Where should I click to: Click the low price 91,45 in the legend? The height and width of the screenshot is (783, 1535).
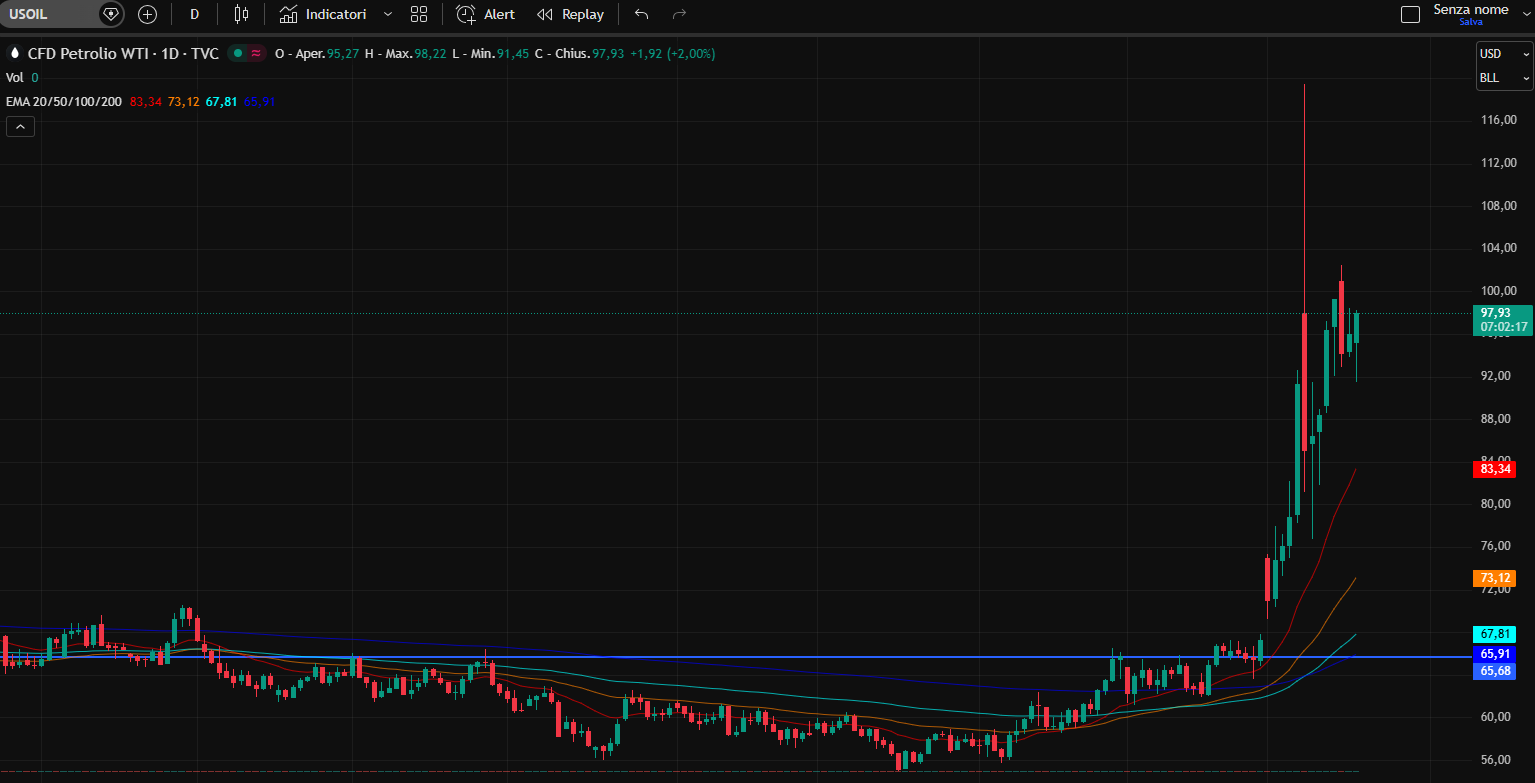click(x=513, y=54)
